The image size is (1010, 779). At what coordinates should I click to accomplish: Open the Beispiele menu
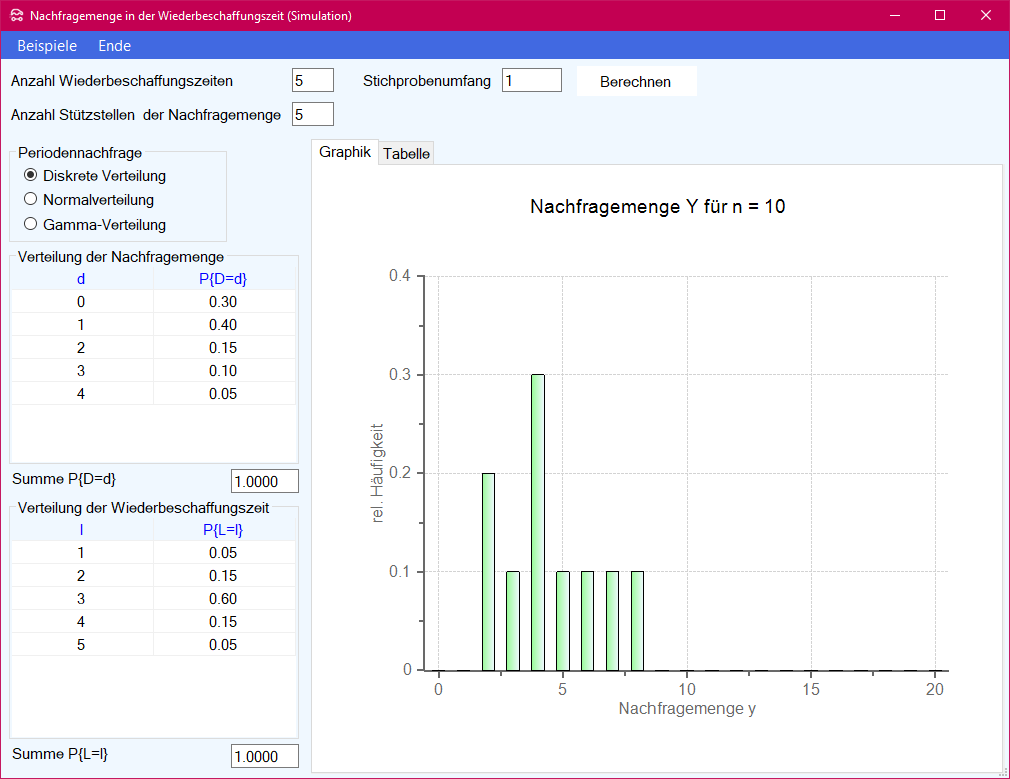coord(47,46)
